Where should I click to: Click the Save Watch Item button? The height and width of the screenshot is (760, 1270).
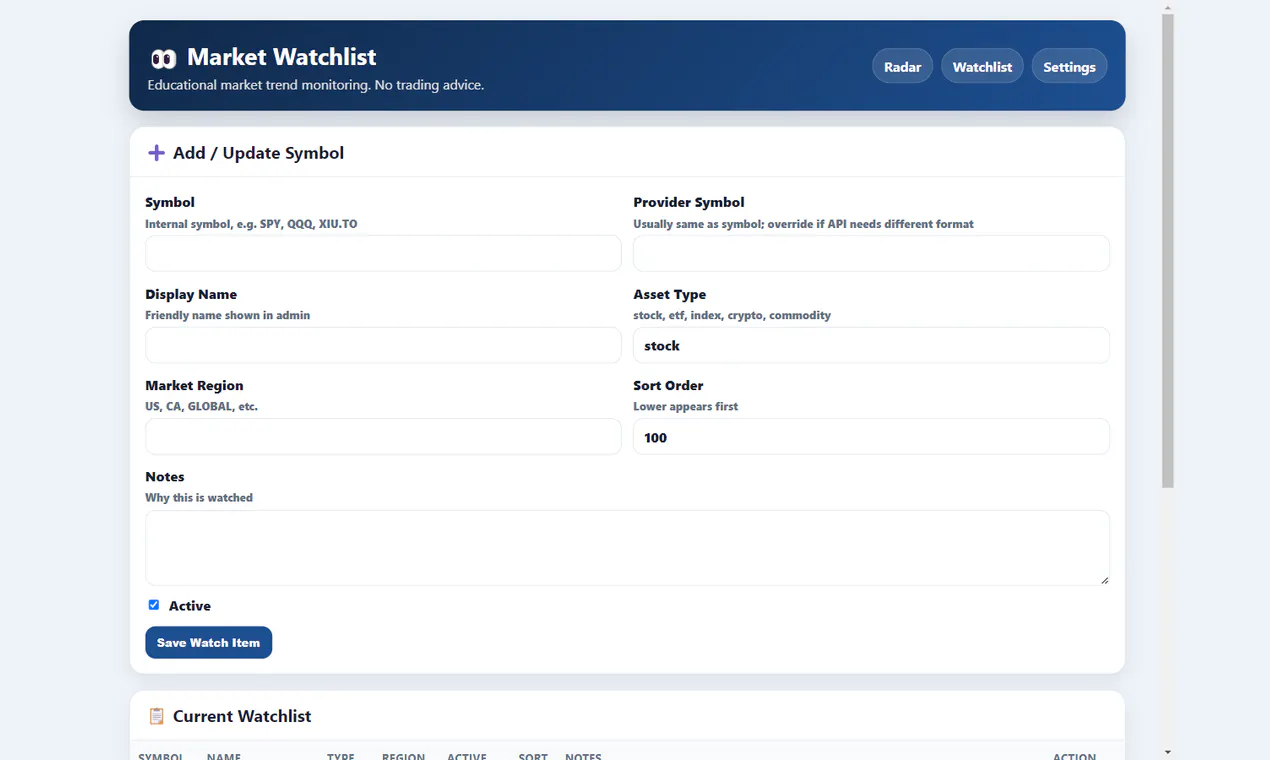click(x=208, y=643)
